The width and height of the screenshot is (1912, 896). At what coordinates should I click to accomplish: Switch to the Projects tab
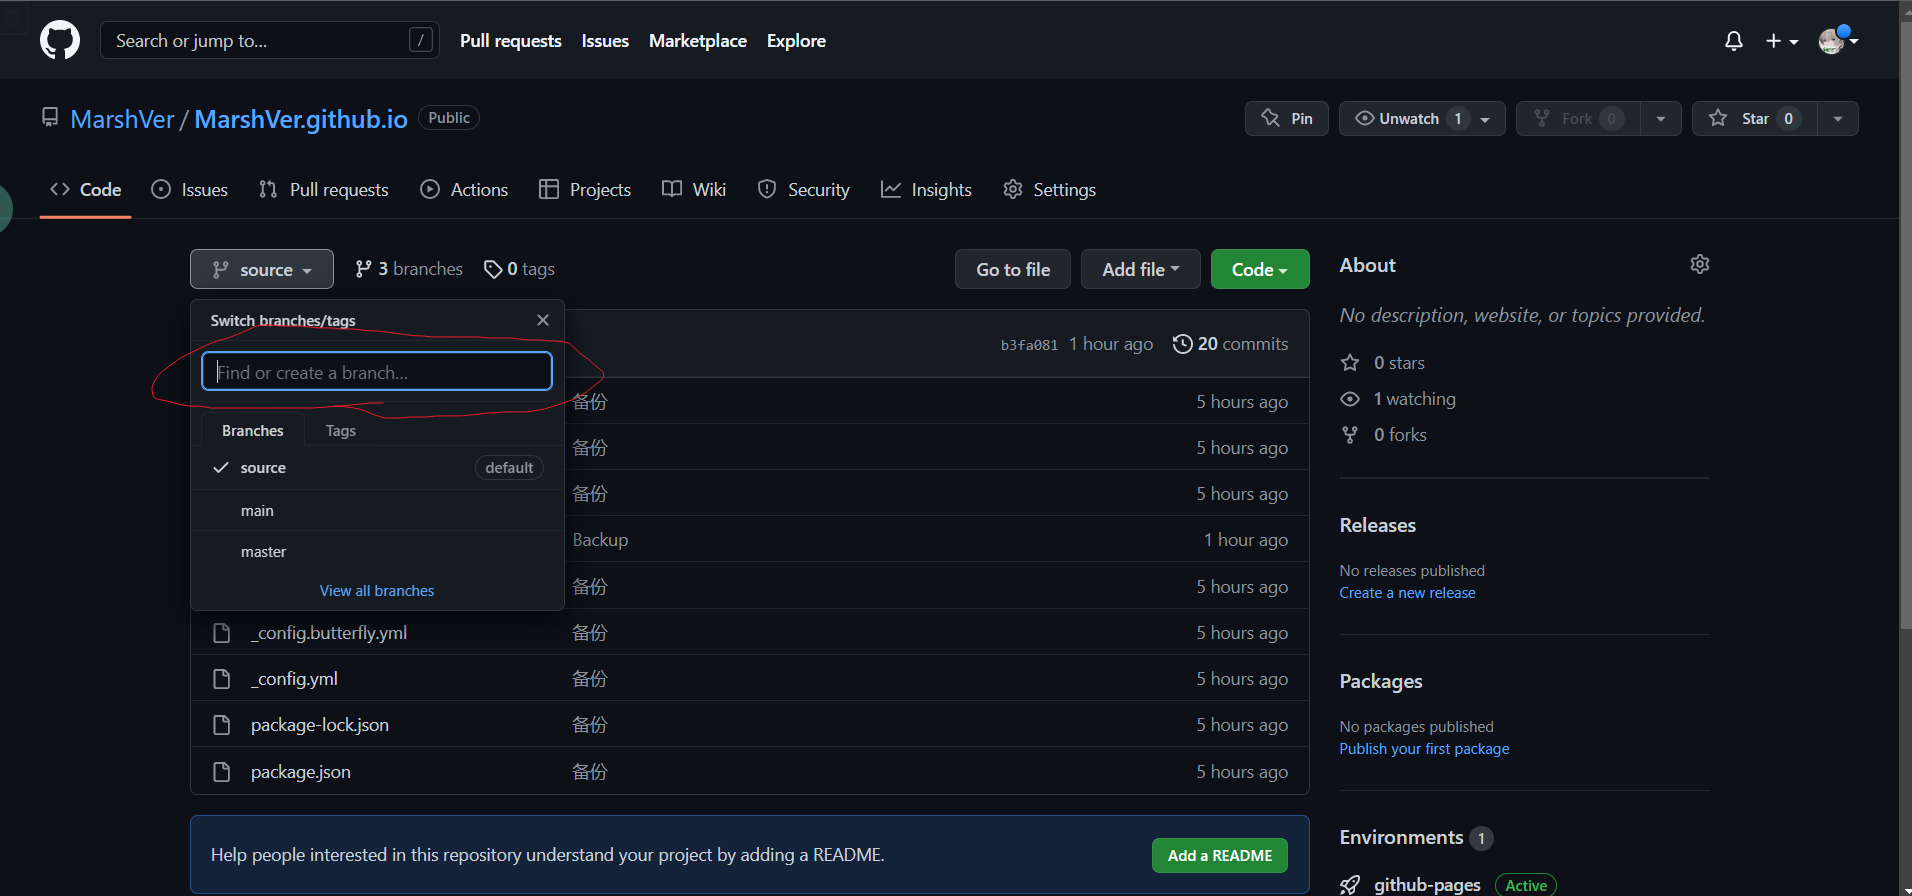(585, 190)
